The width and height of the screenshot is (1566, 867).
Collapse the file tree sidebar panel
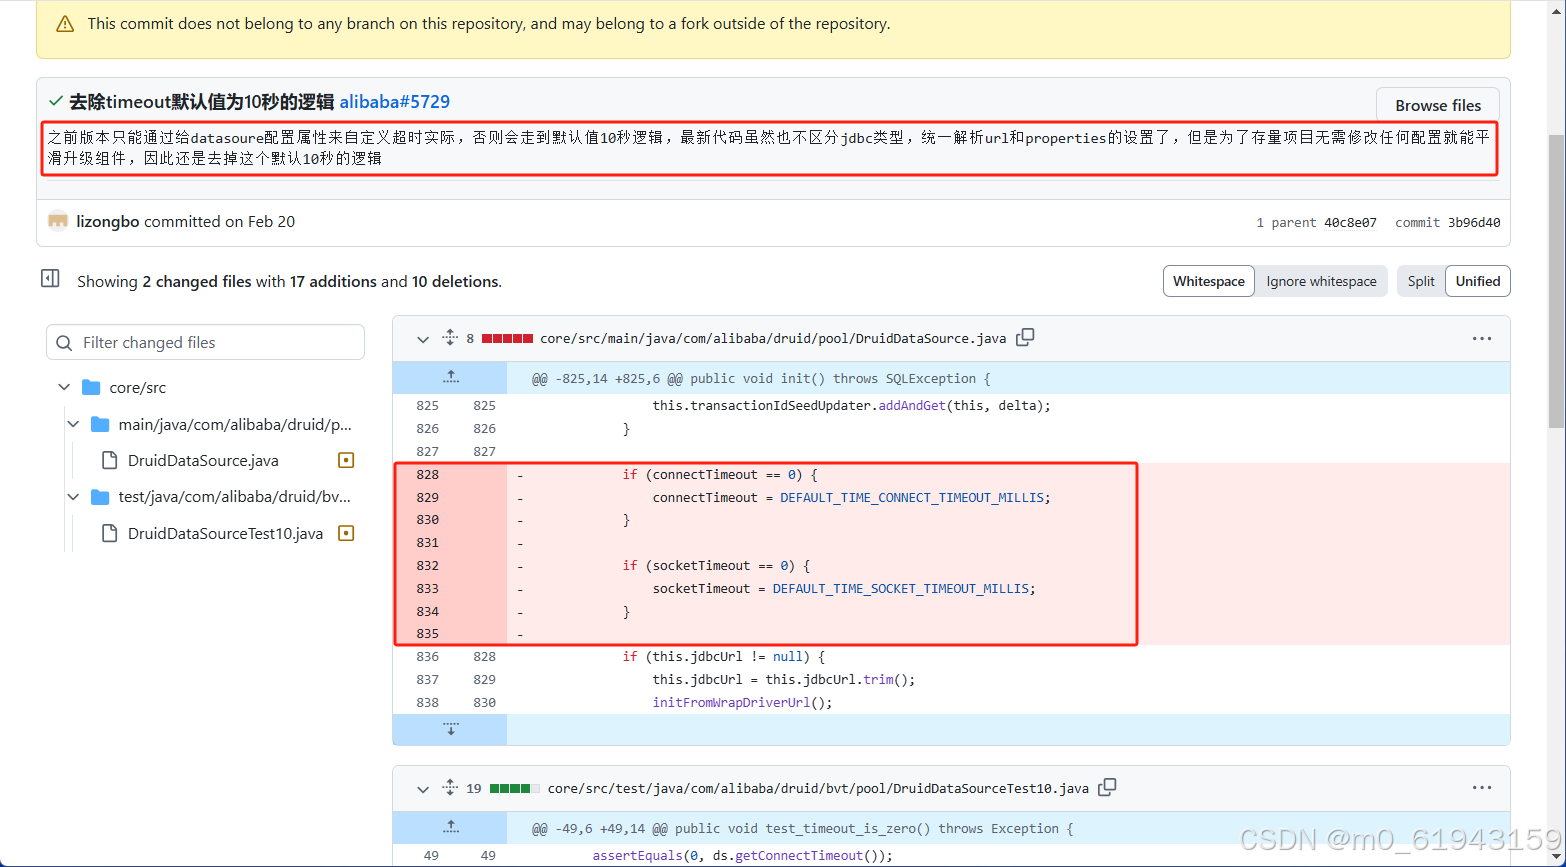(50, 277)
